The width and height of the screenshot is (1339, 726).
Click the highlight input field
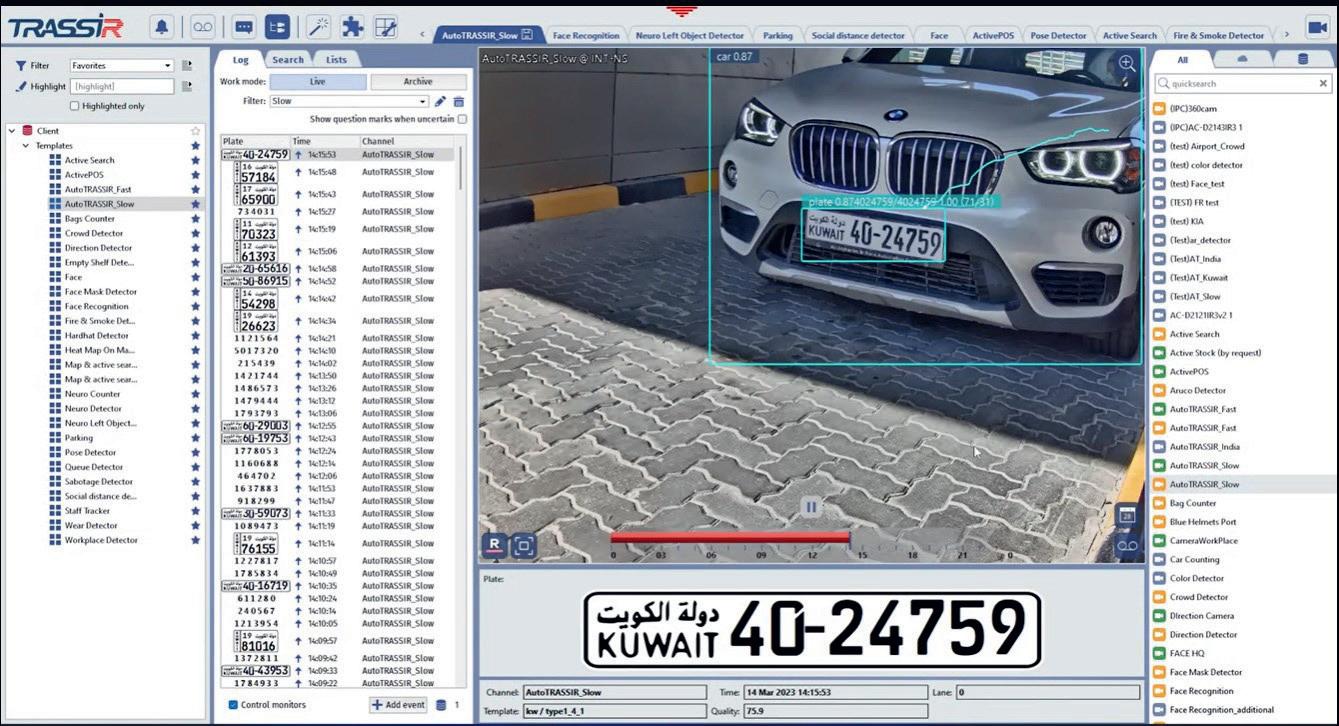122,87
